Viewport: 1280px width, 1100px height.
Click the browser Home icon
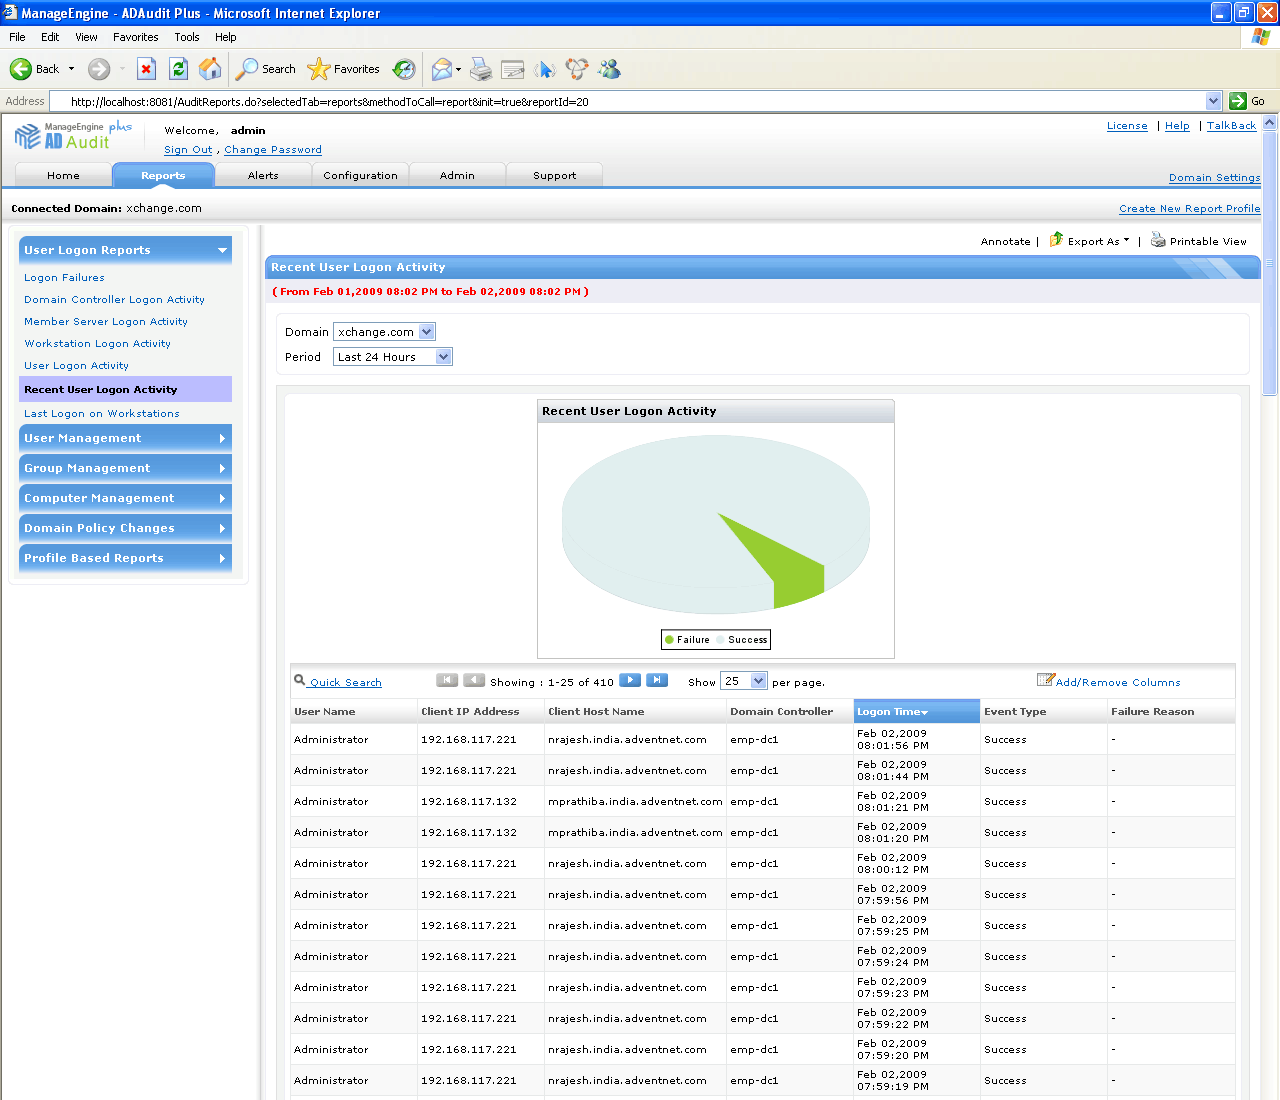click(x=210, y=69)
